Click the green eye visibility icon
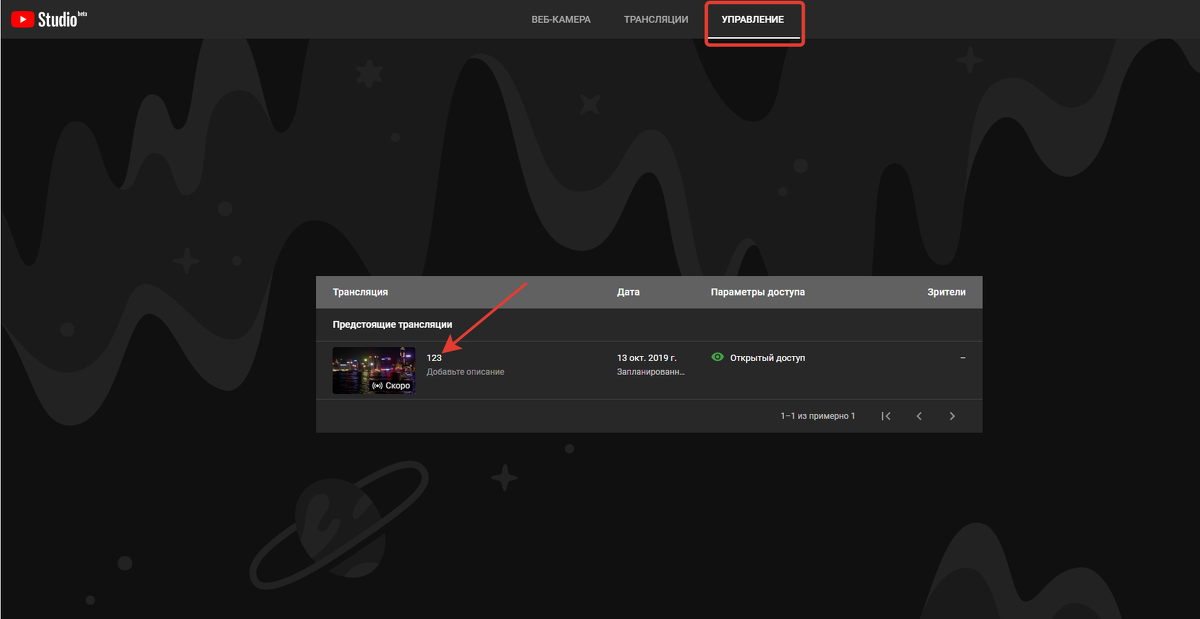The height and width of the screenshot is (619, 1200). (x=717, y=357)
